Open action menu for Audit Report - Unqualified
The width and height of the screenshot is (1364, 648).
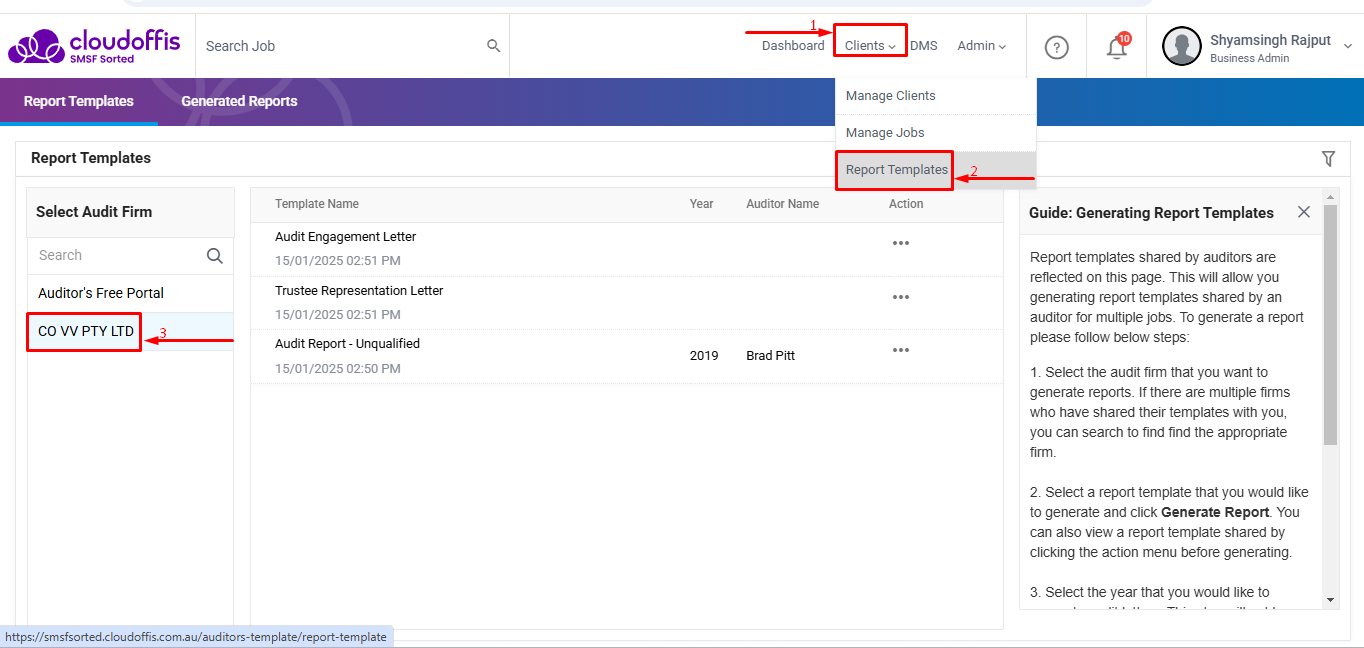click(x=901, y=350)
